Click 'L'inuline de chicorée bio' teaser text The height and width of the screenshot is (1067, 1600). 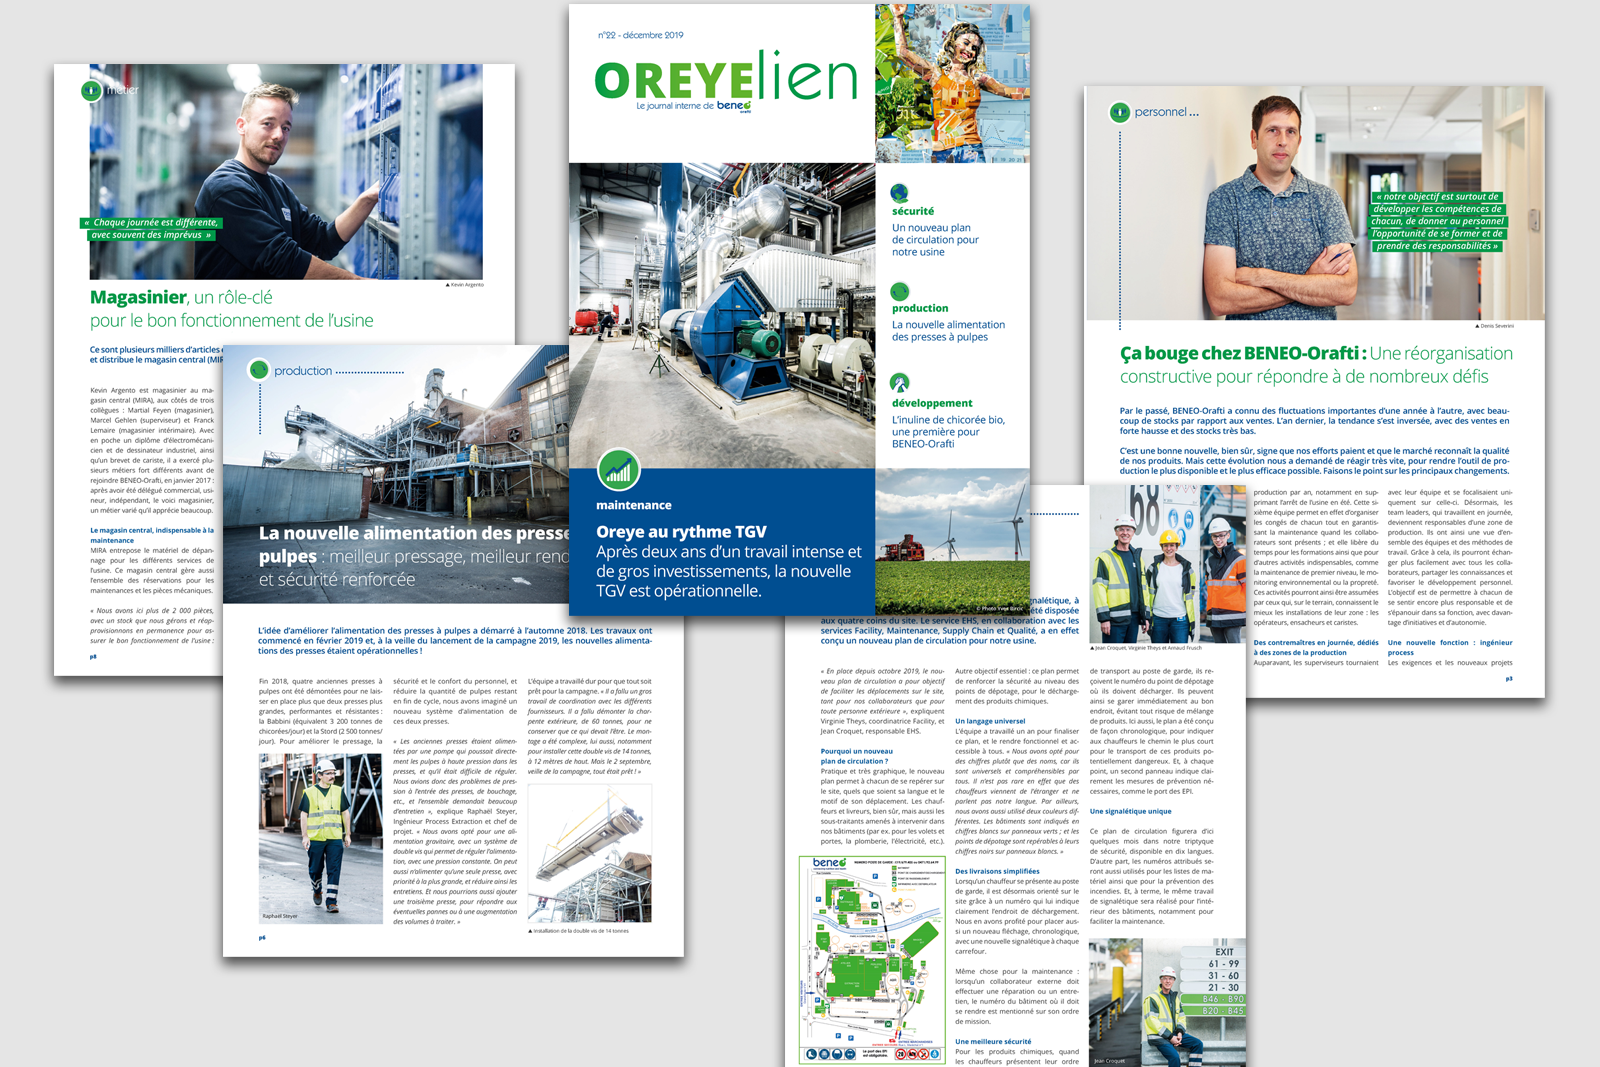948,432
